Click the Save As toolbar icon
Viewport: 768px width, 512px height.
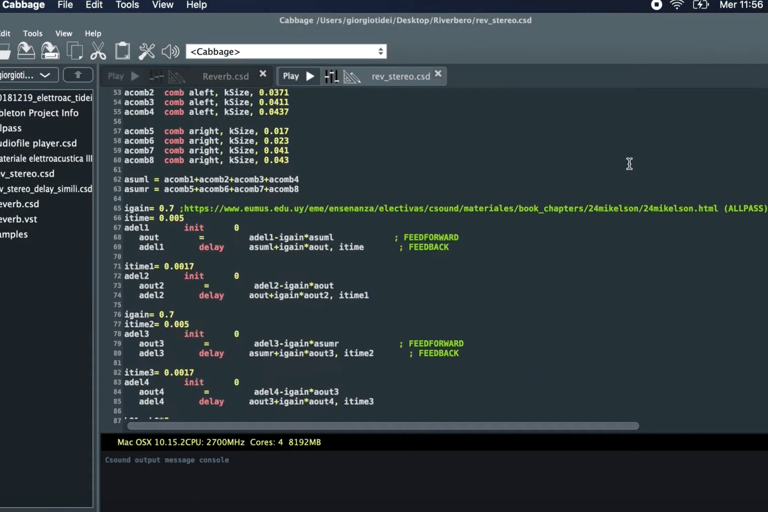(50, 51)
